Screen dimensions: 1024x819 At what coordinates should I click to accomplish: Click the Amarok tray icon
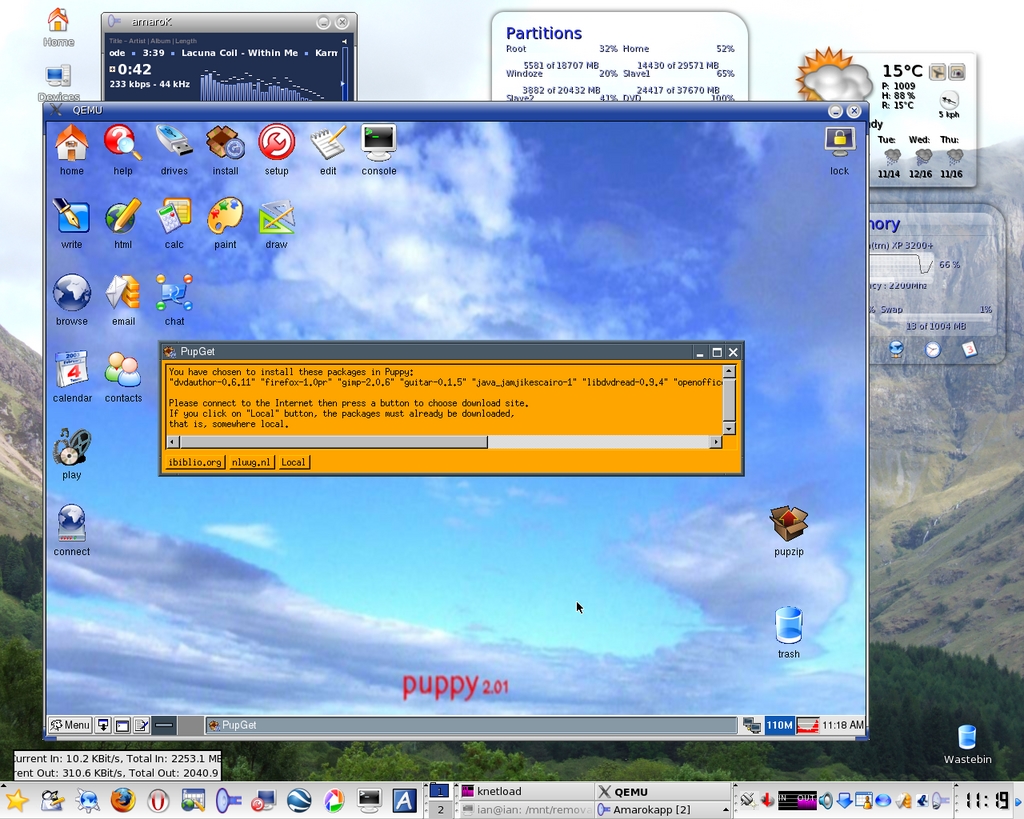pos(940,800)
